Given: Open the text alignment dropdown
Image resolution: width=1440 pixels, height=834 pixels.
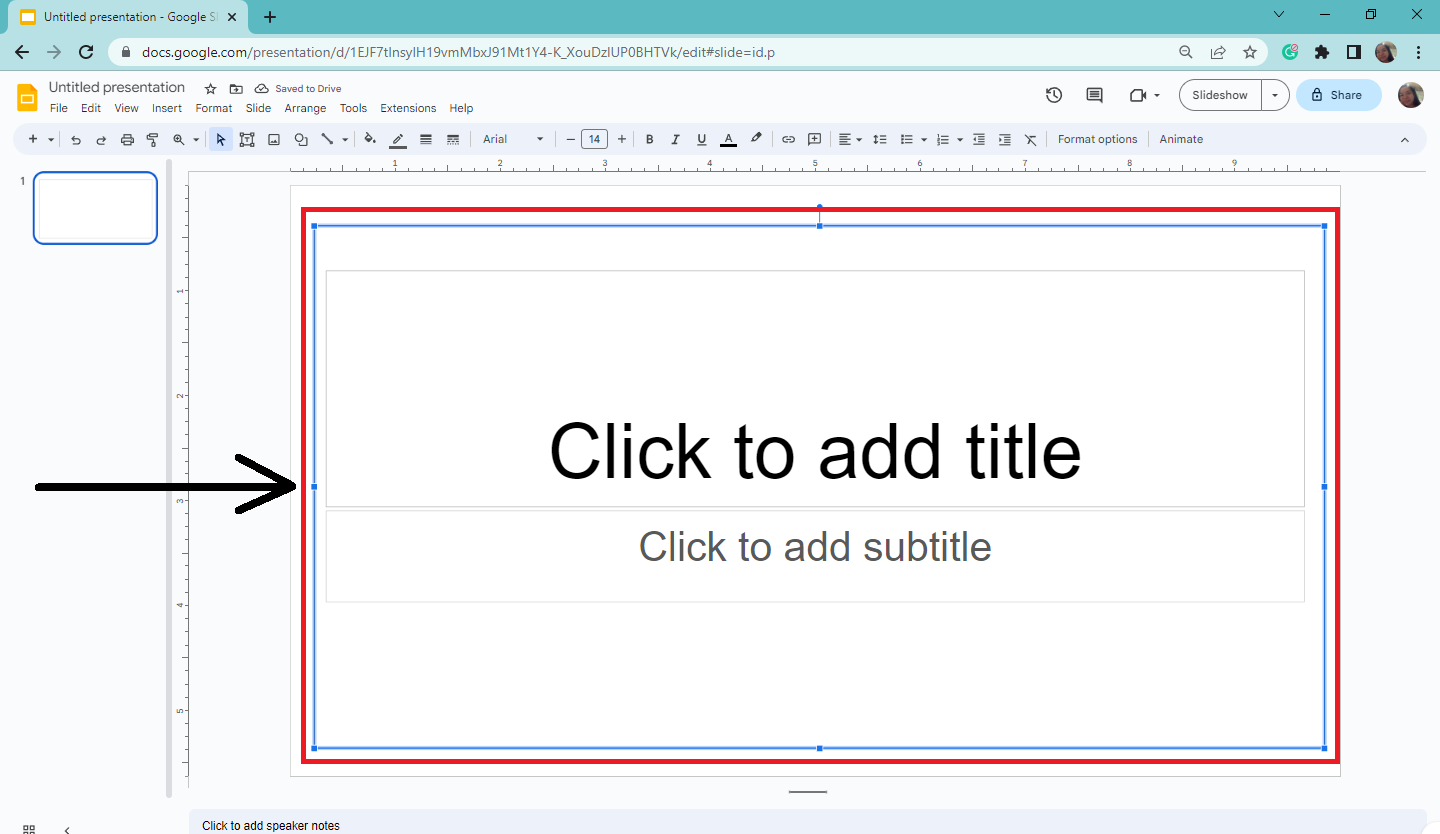Looking at the screenshot, I should click(851, 139).
